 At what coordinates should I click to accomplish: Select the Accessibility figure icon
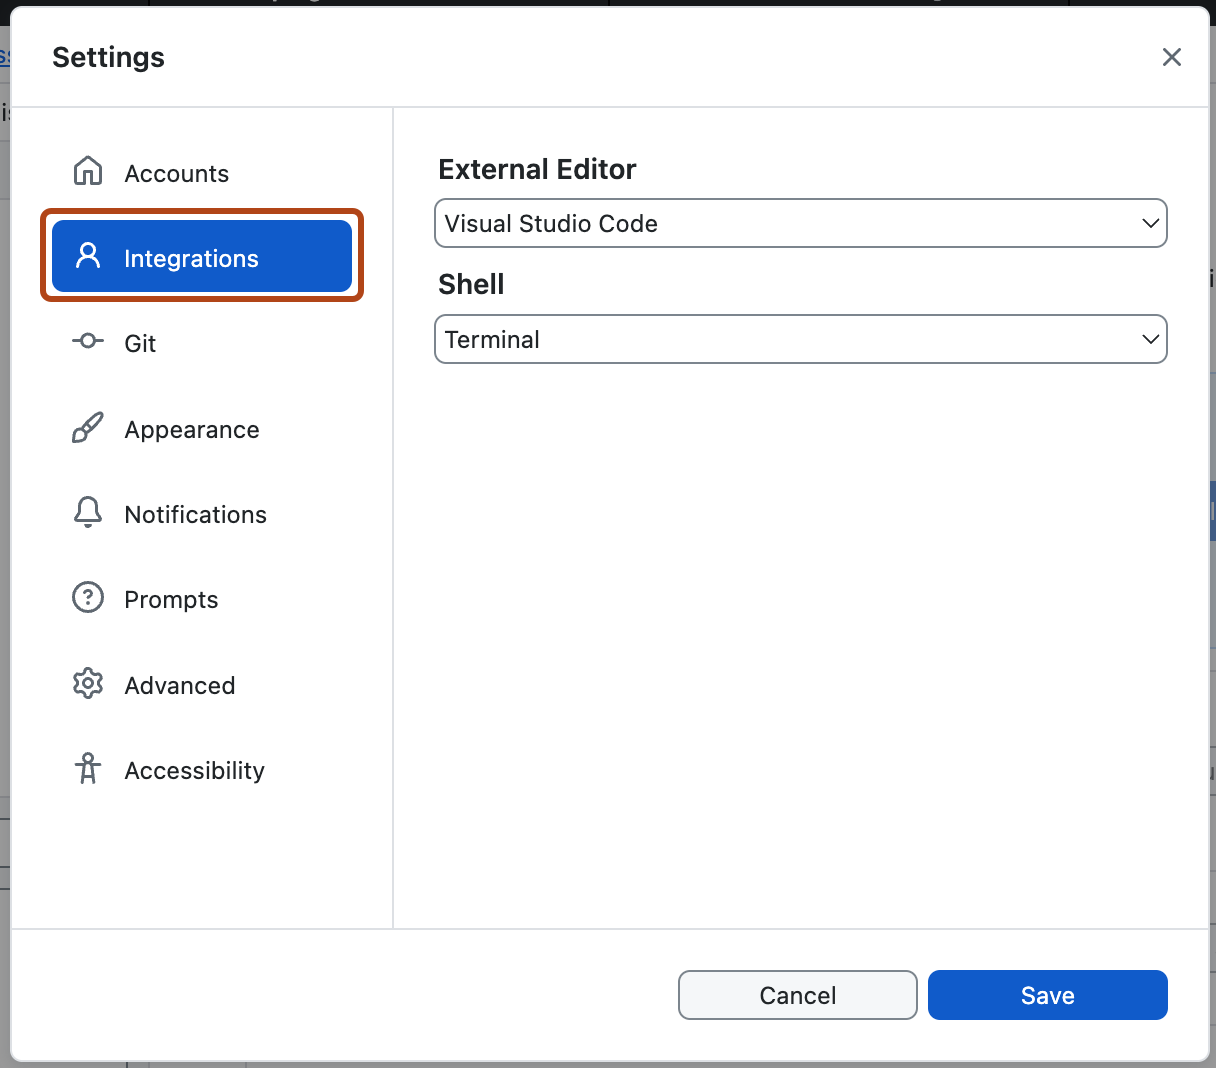88,769
